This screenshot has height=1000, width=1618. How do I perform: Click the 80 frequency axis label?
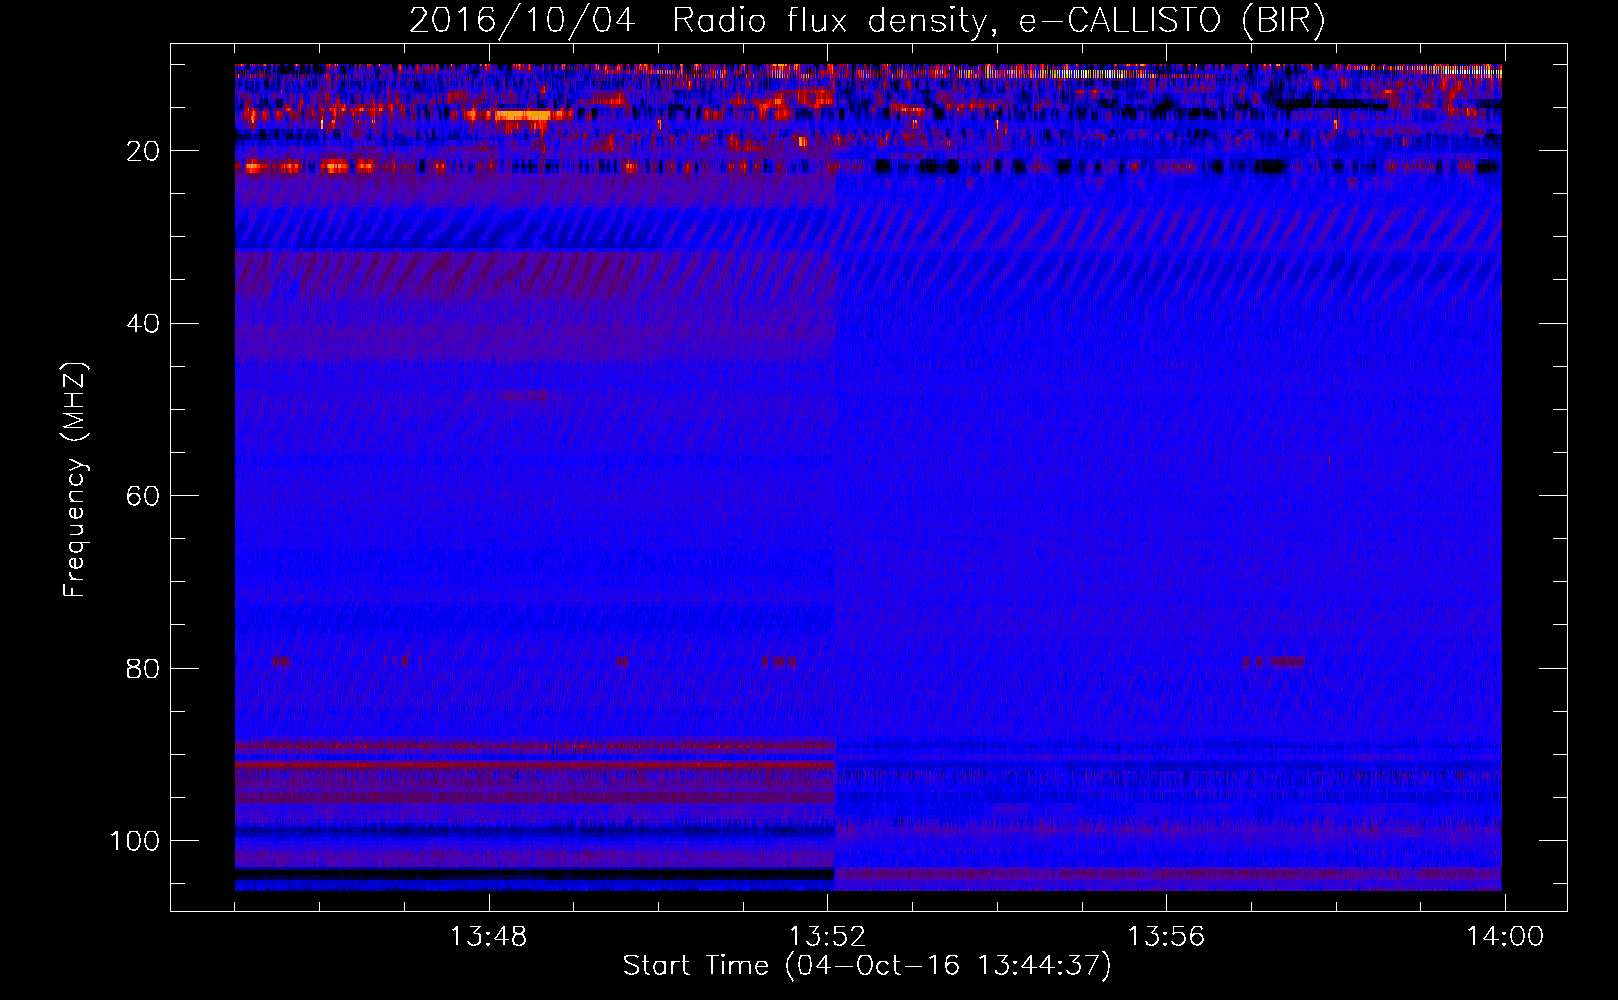tap(143, 668)
